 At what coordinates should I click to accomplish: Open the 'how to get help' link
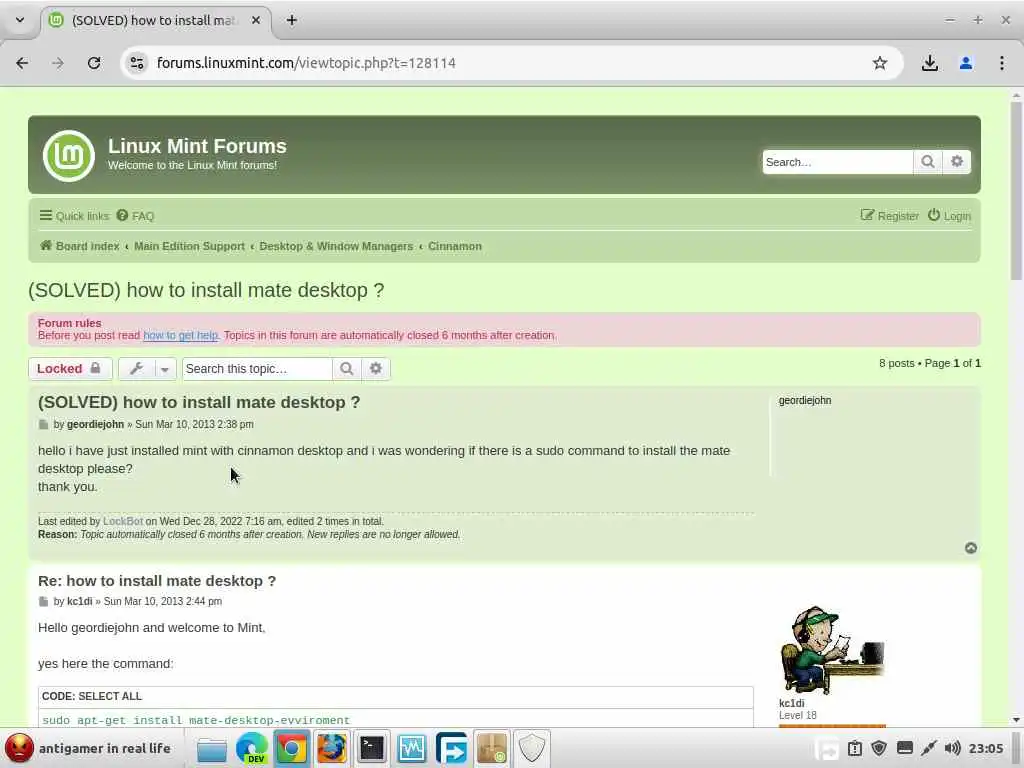[180, 336]
